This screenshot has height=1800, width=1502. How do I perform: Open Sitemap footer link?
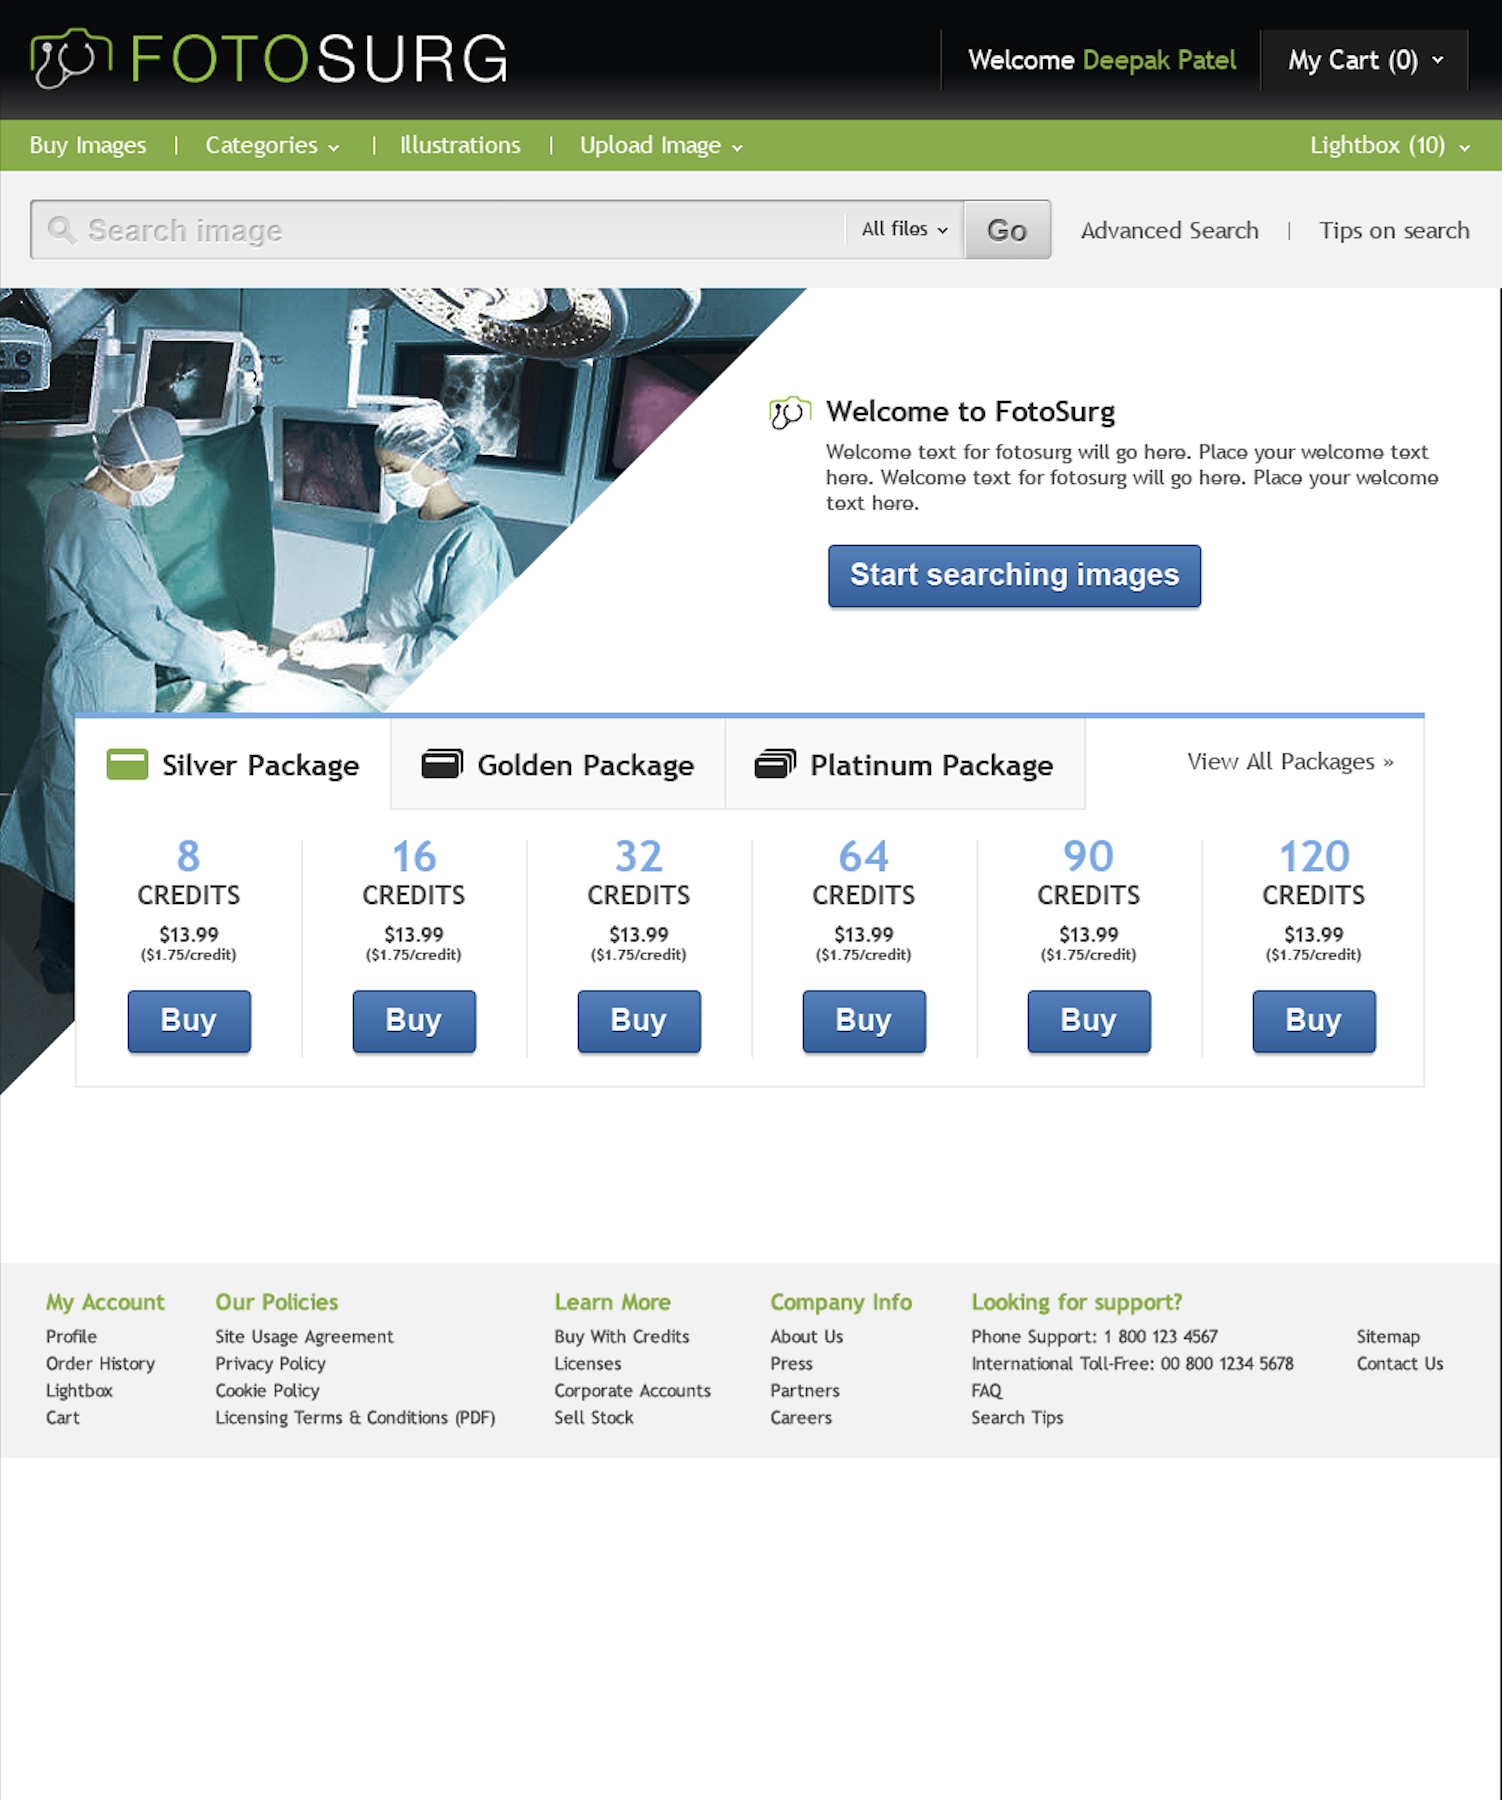point(1388,1337)
